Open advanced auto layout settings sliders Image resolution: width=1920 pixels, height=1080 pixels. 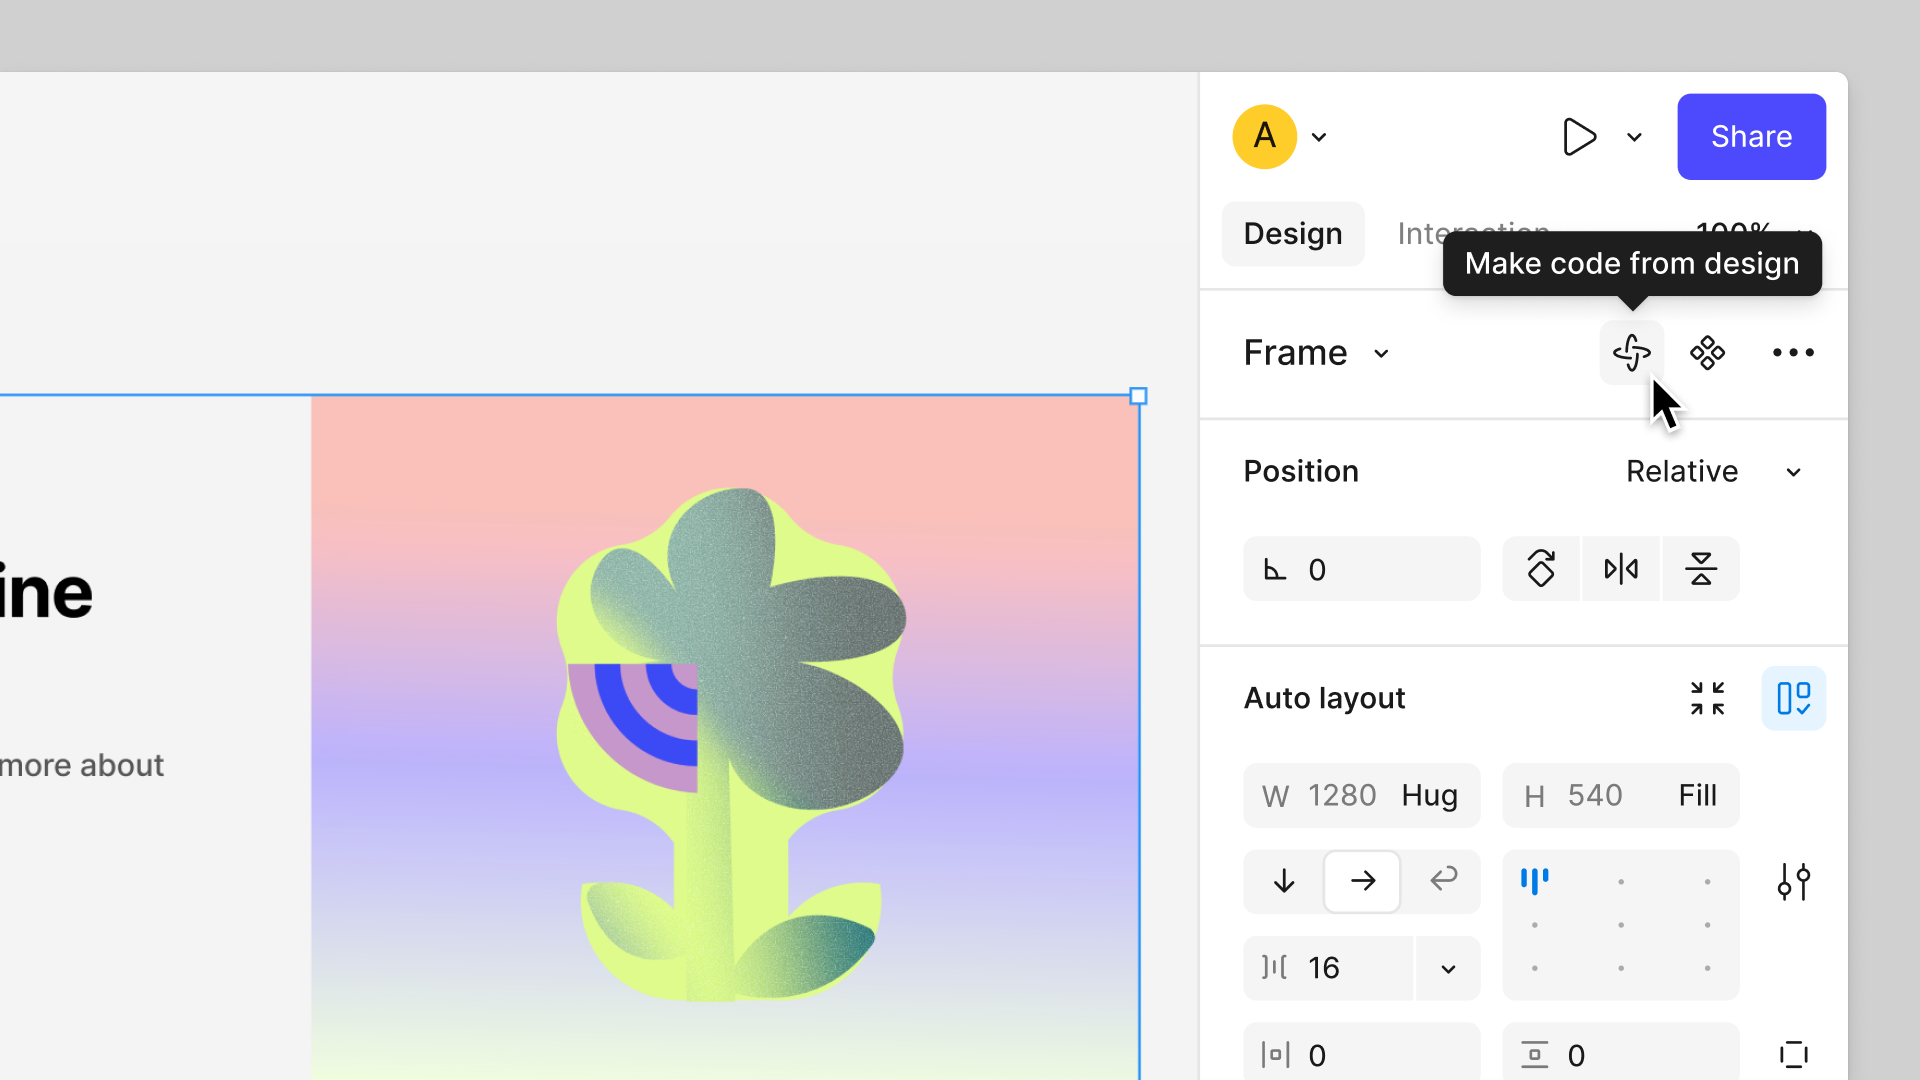1793,882
